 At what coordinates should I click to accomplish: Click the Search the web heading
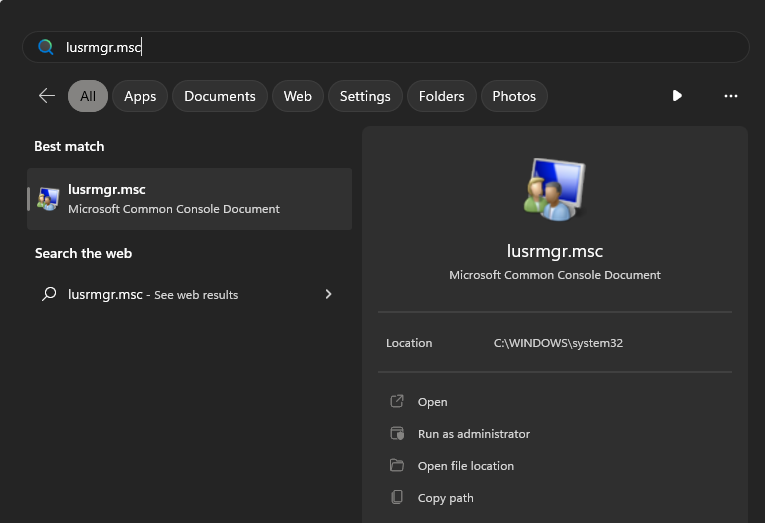pos(83,253)
